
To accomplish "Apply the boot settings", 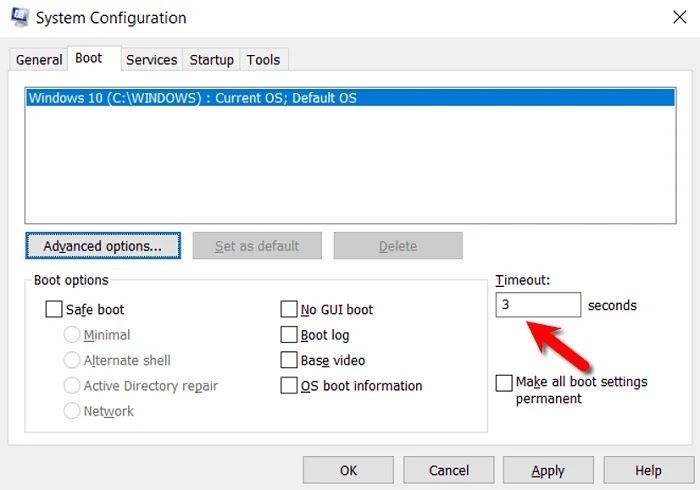I will (x=548, y=470).
